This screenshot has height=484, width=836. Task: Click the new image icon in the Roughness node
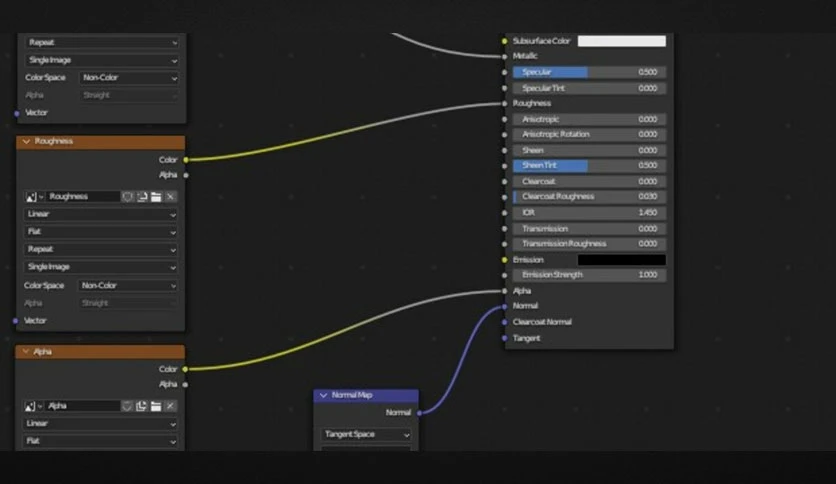pyautogui.click(x=142, y=197)
